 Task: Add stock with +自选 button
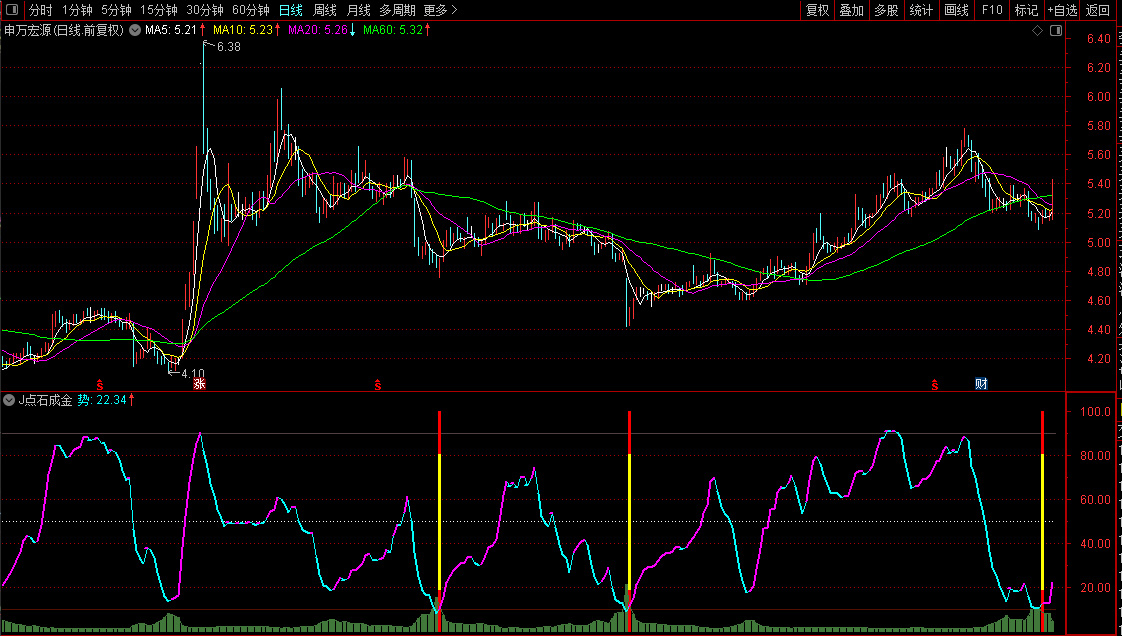1062,10
